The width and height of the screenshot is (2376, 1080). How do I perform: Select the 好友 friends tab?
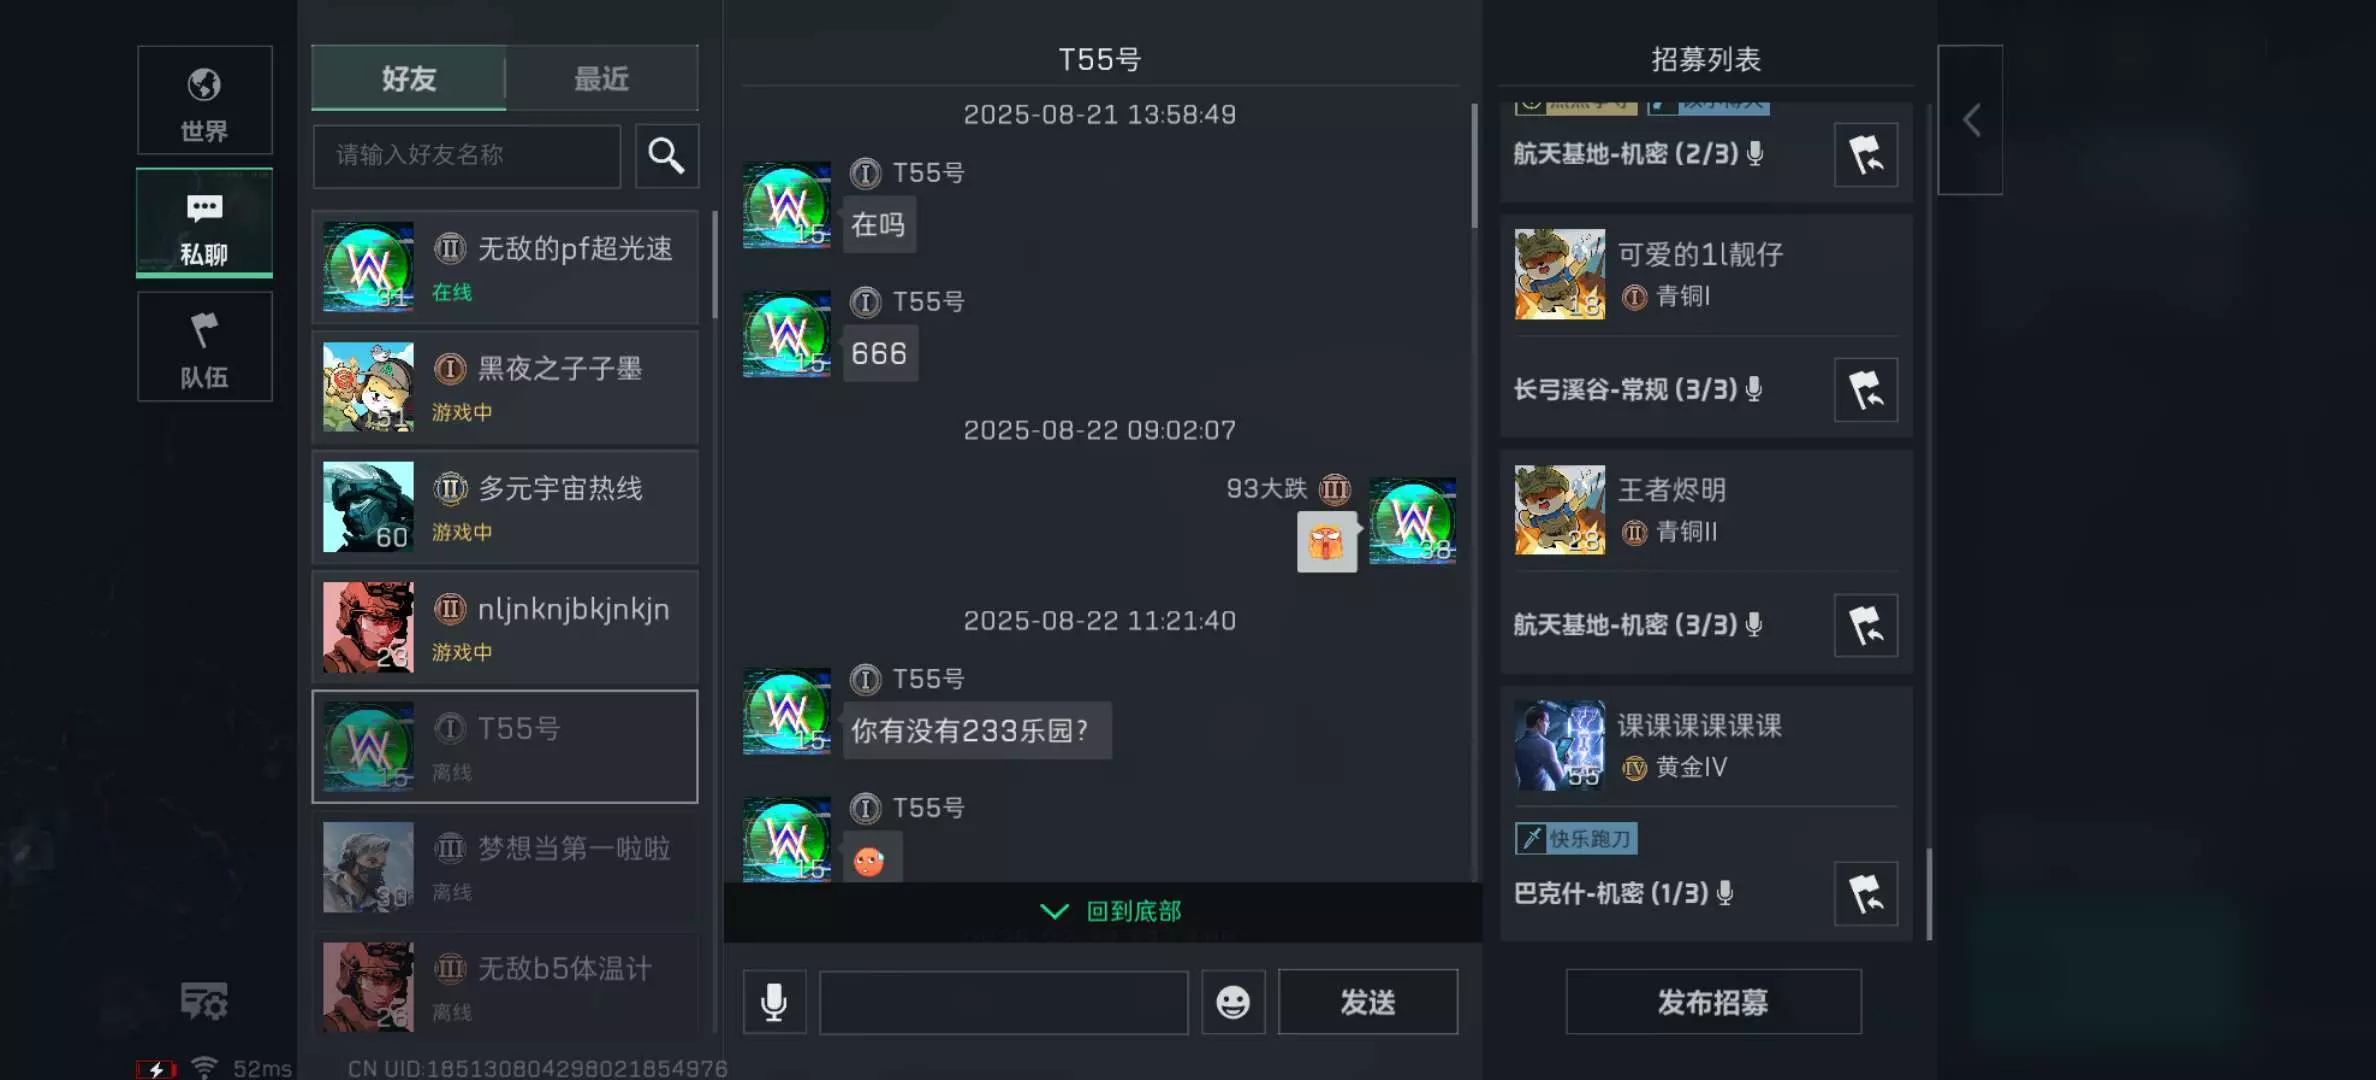click(x=408, y=78)
